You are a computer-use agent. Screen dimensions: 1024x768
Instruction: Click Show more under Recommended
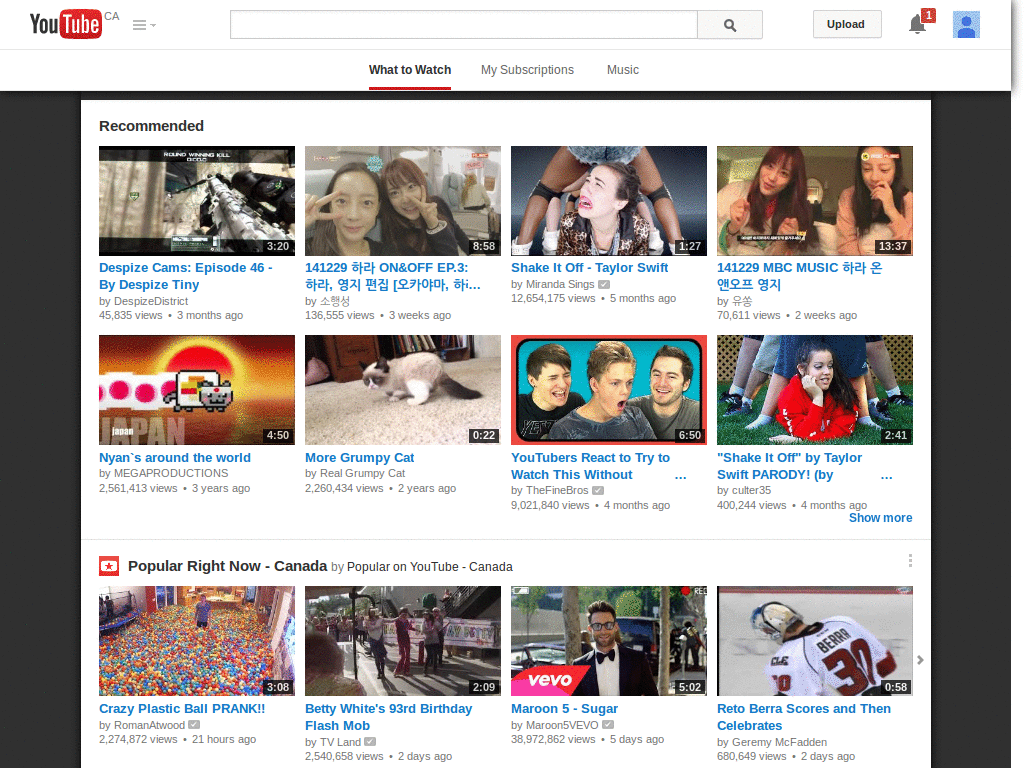(880, 518)
